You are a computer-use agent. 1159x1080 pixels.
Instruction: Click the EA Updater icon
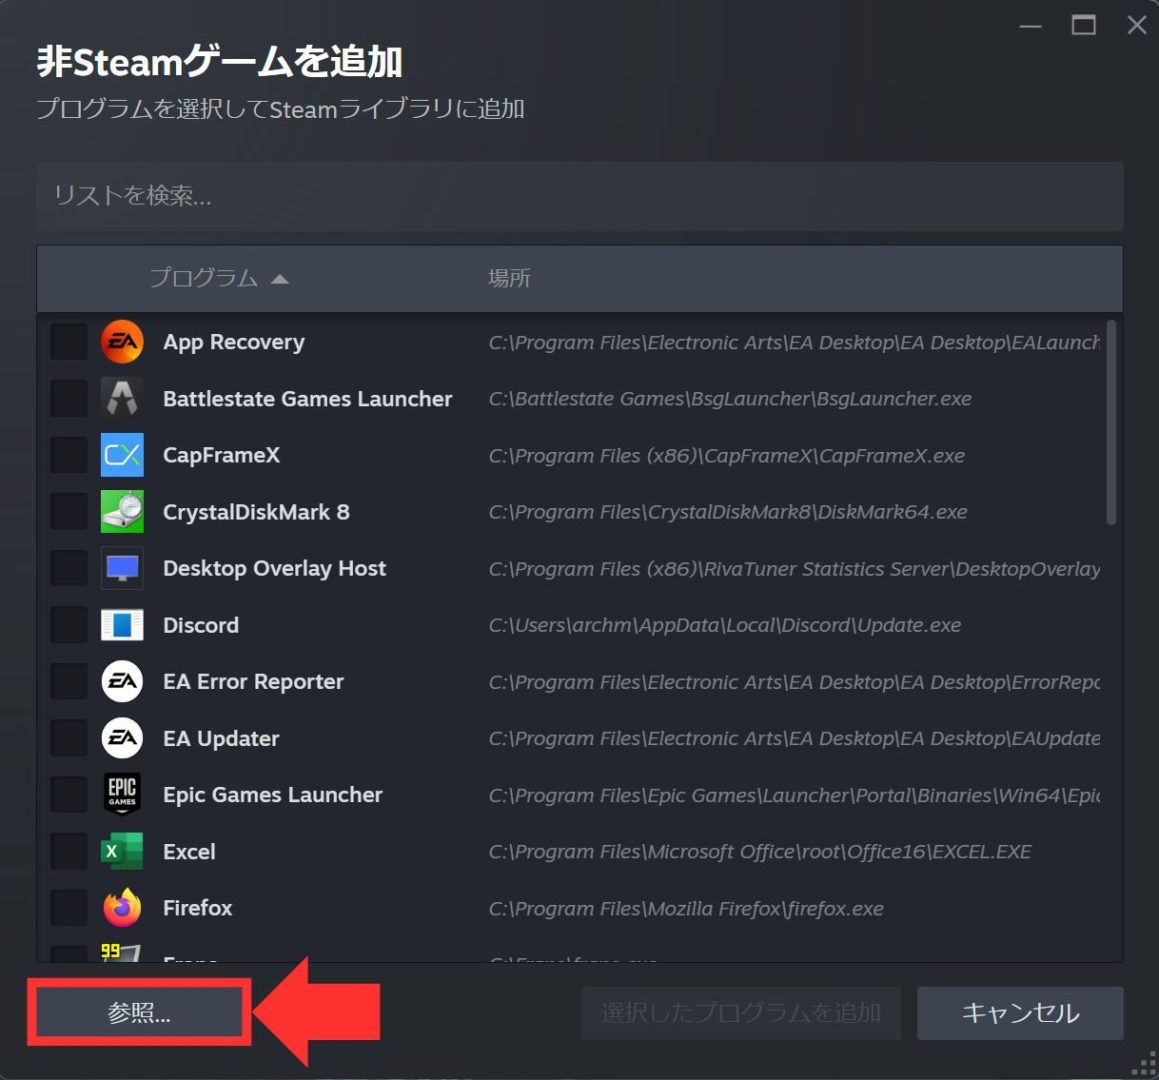[124, 738]
